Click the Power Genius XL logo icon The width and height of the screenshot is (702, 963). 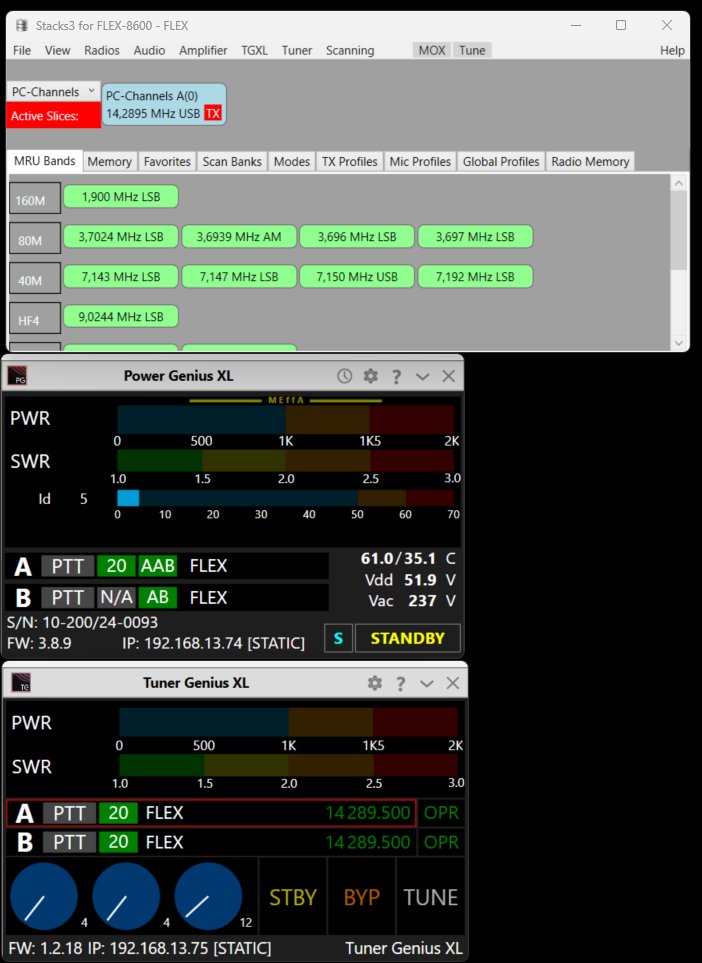(17, 376)
